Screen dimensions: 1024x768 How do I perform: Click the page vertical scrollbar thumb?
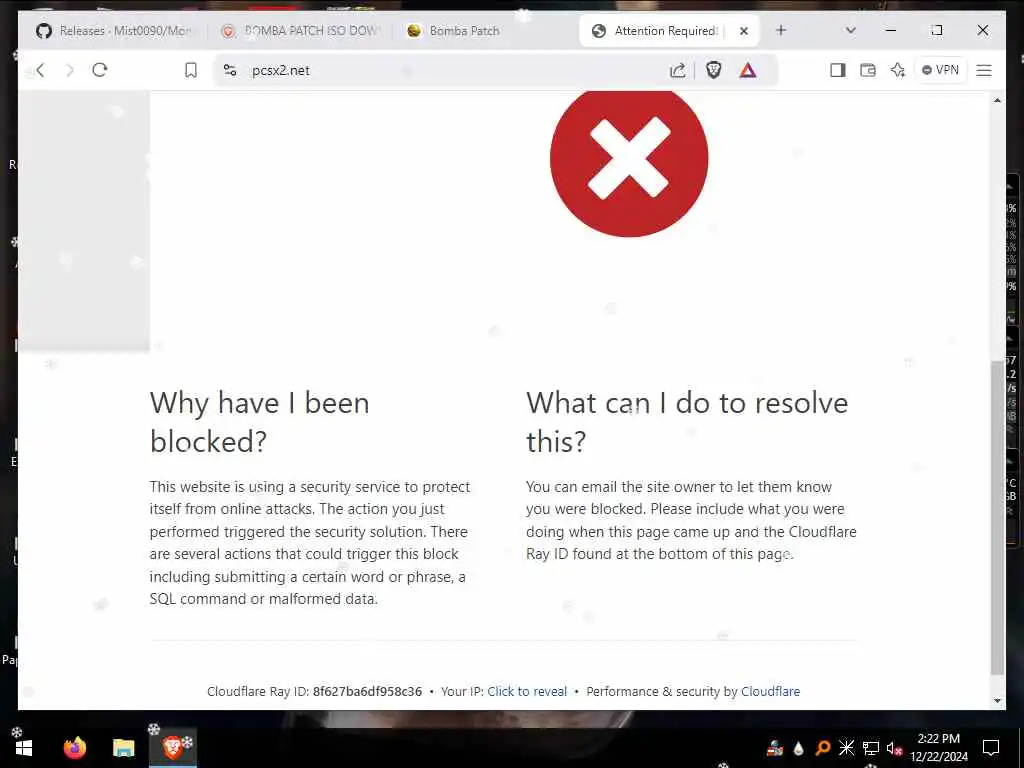997,517
